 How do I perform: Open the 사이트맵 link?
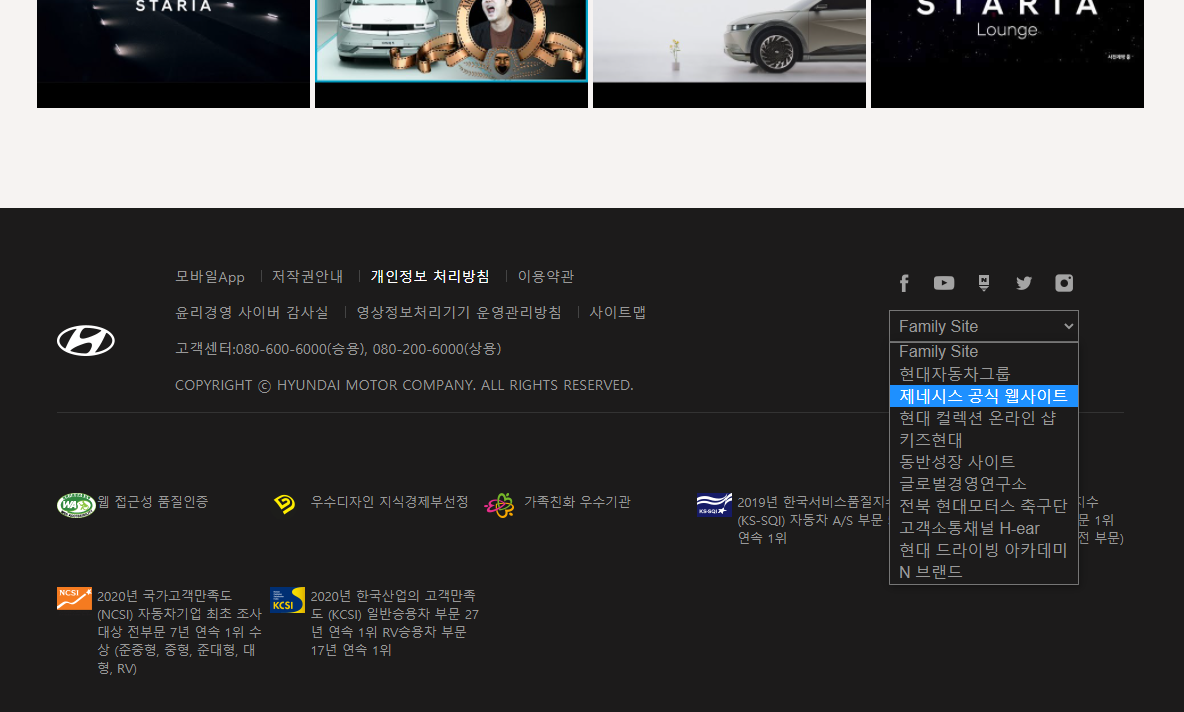point(618,313)
